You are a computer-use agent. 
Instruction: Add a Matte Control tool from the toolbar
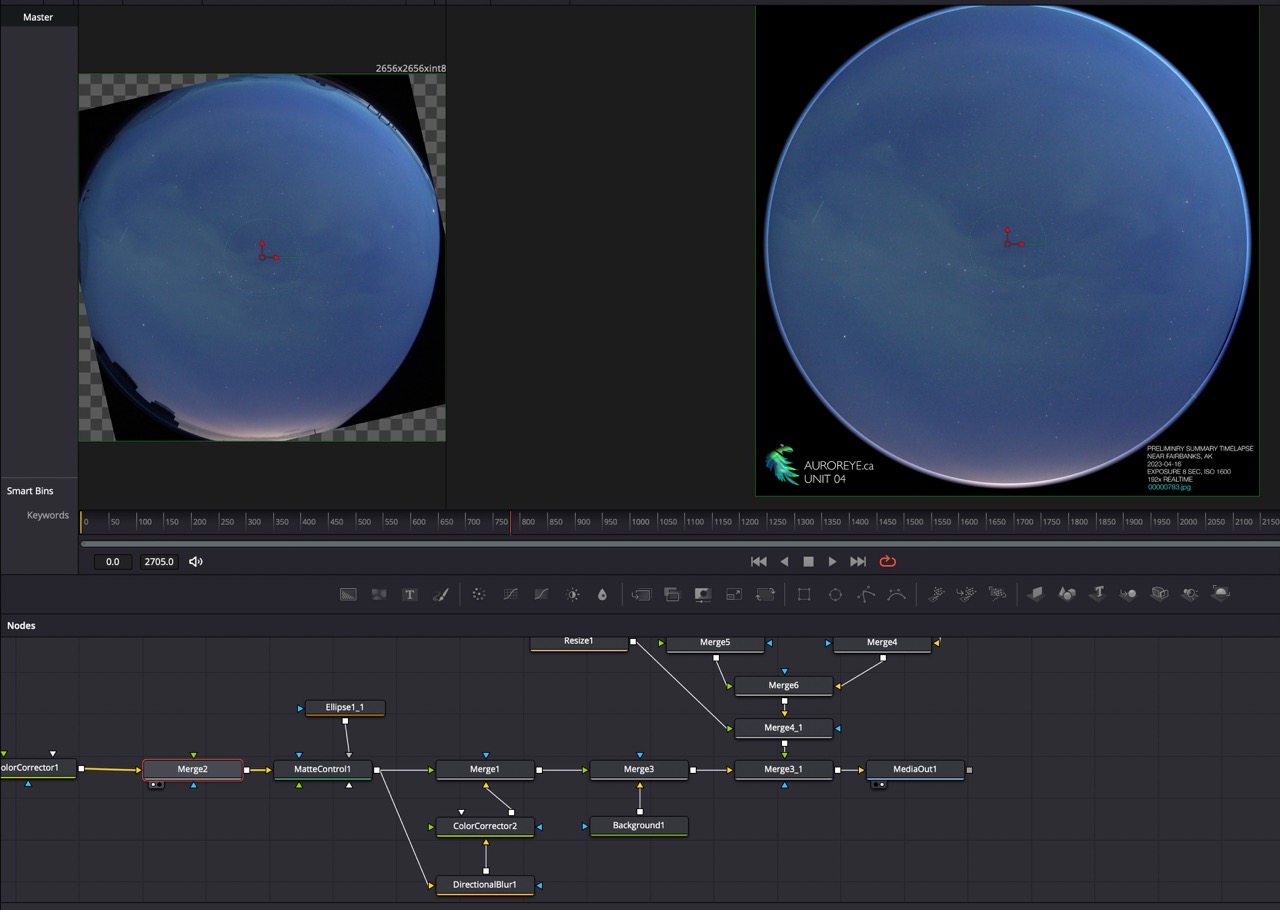pyautogui.click(x=703, y=594)
